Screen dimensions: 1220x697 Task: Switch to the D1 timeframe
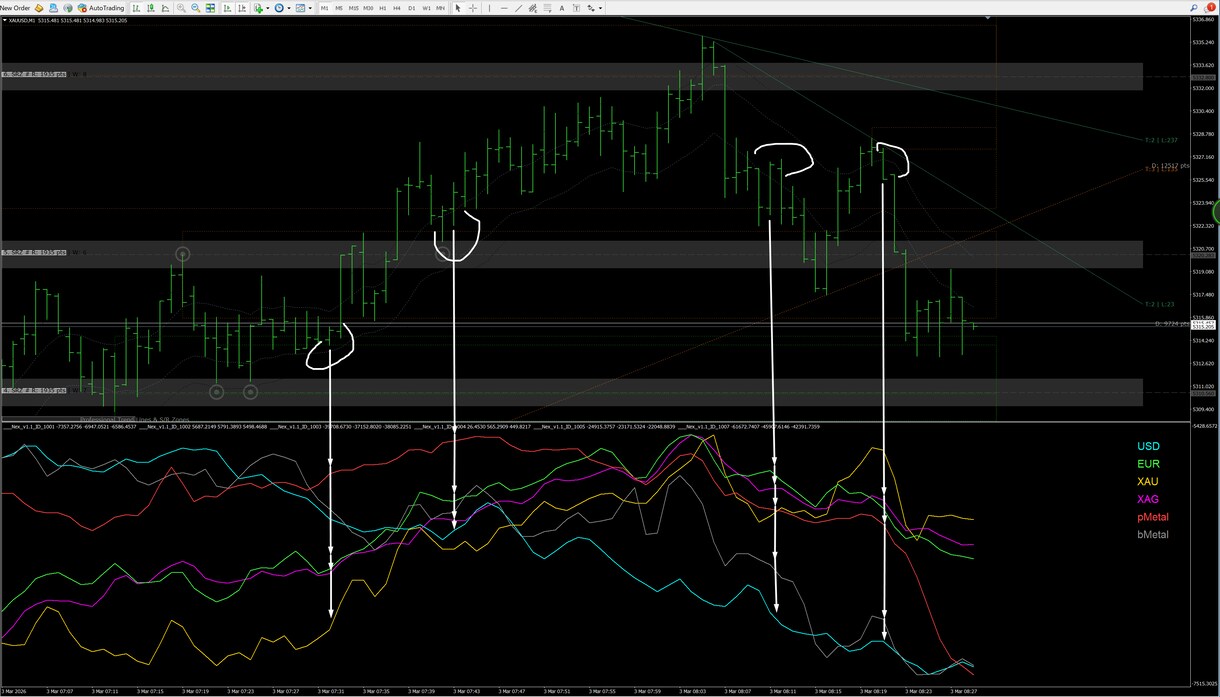[412, 8]
